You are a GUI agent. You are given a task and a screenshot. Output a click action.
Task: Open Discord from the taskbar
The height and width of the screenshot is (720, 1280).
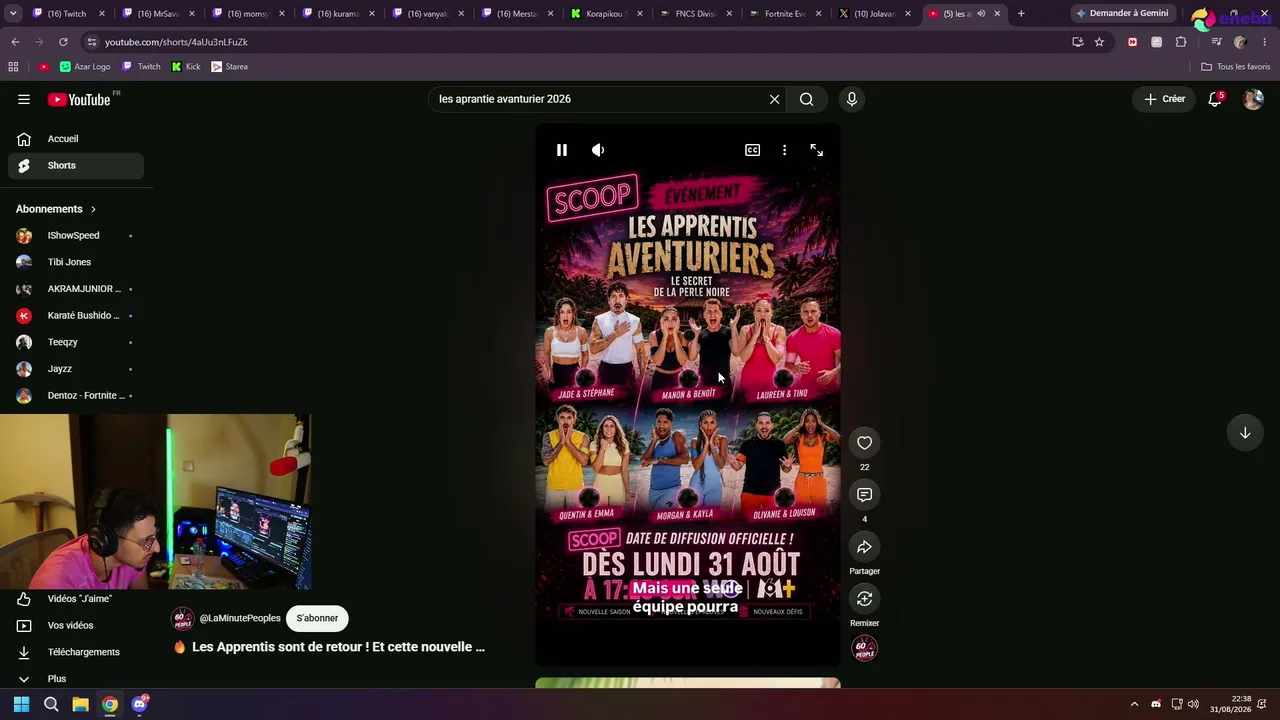pyautogui.click(x=139, y=704)
